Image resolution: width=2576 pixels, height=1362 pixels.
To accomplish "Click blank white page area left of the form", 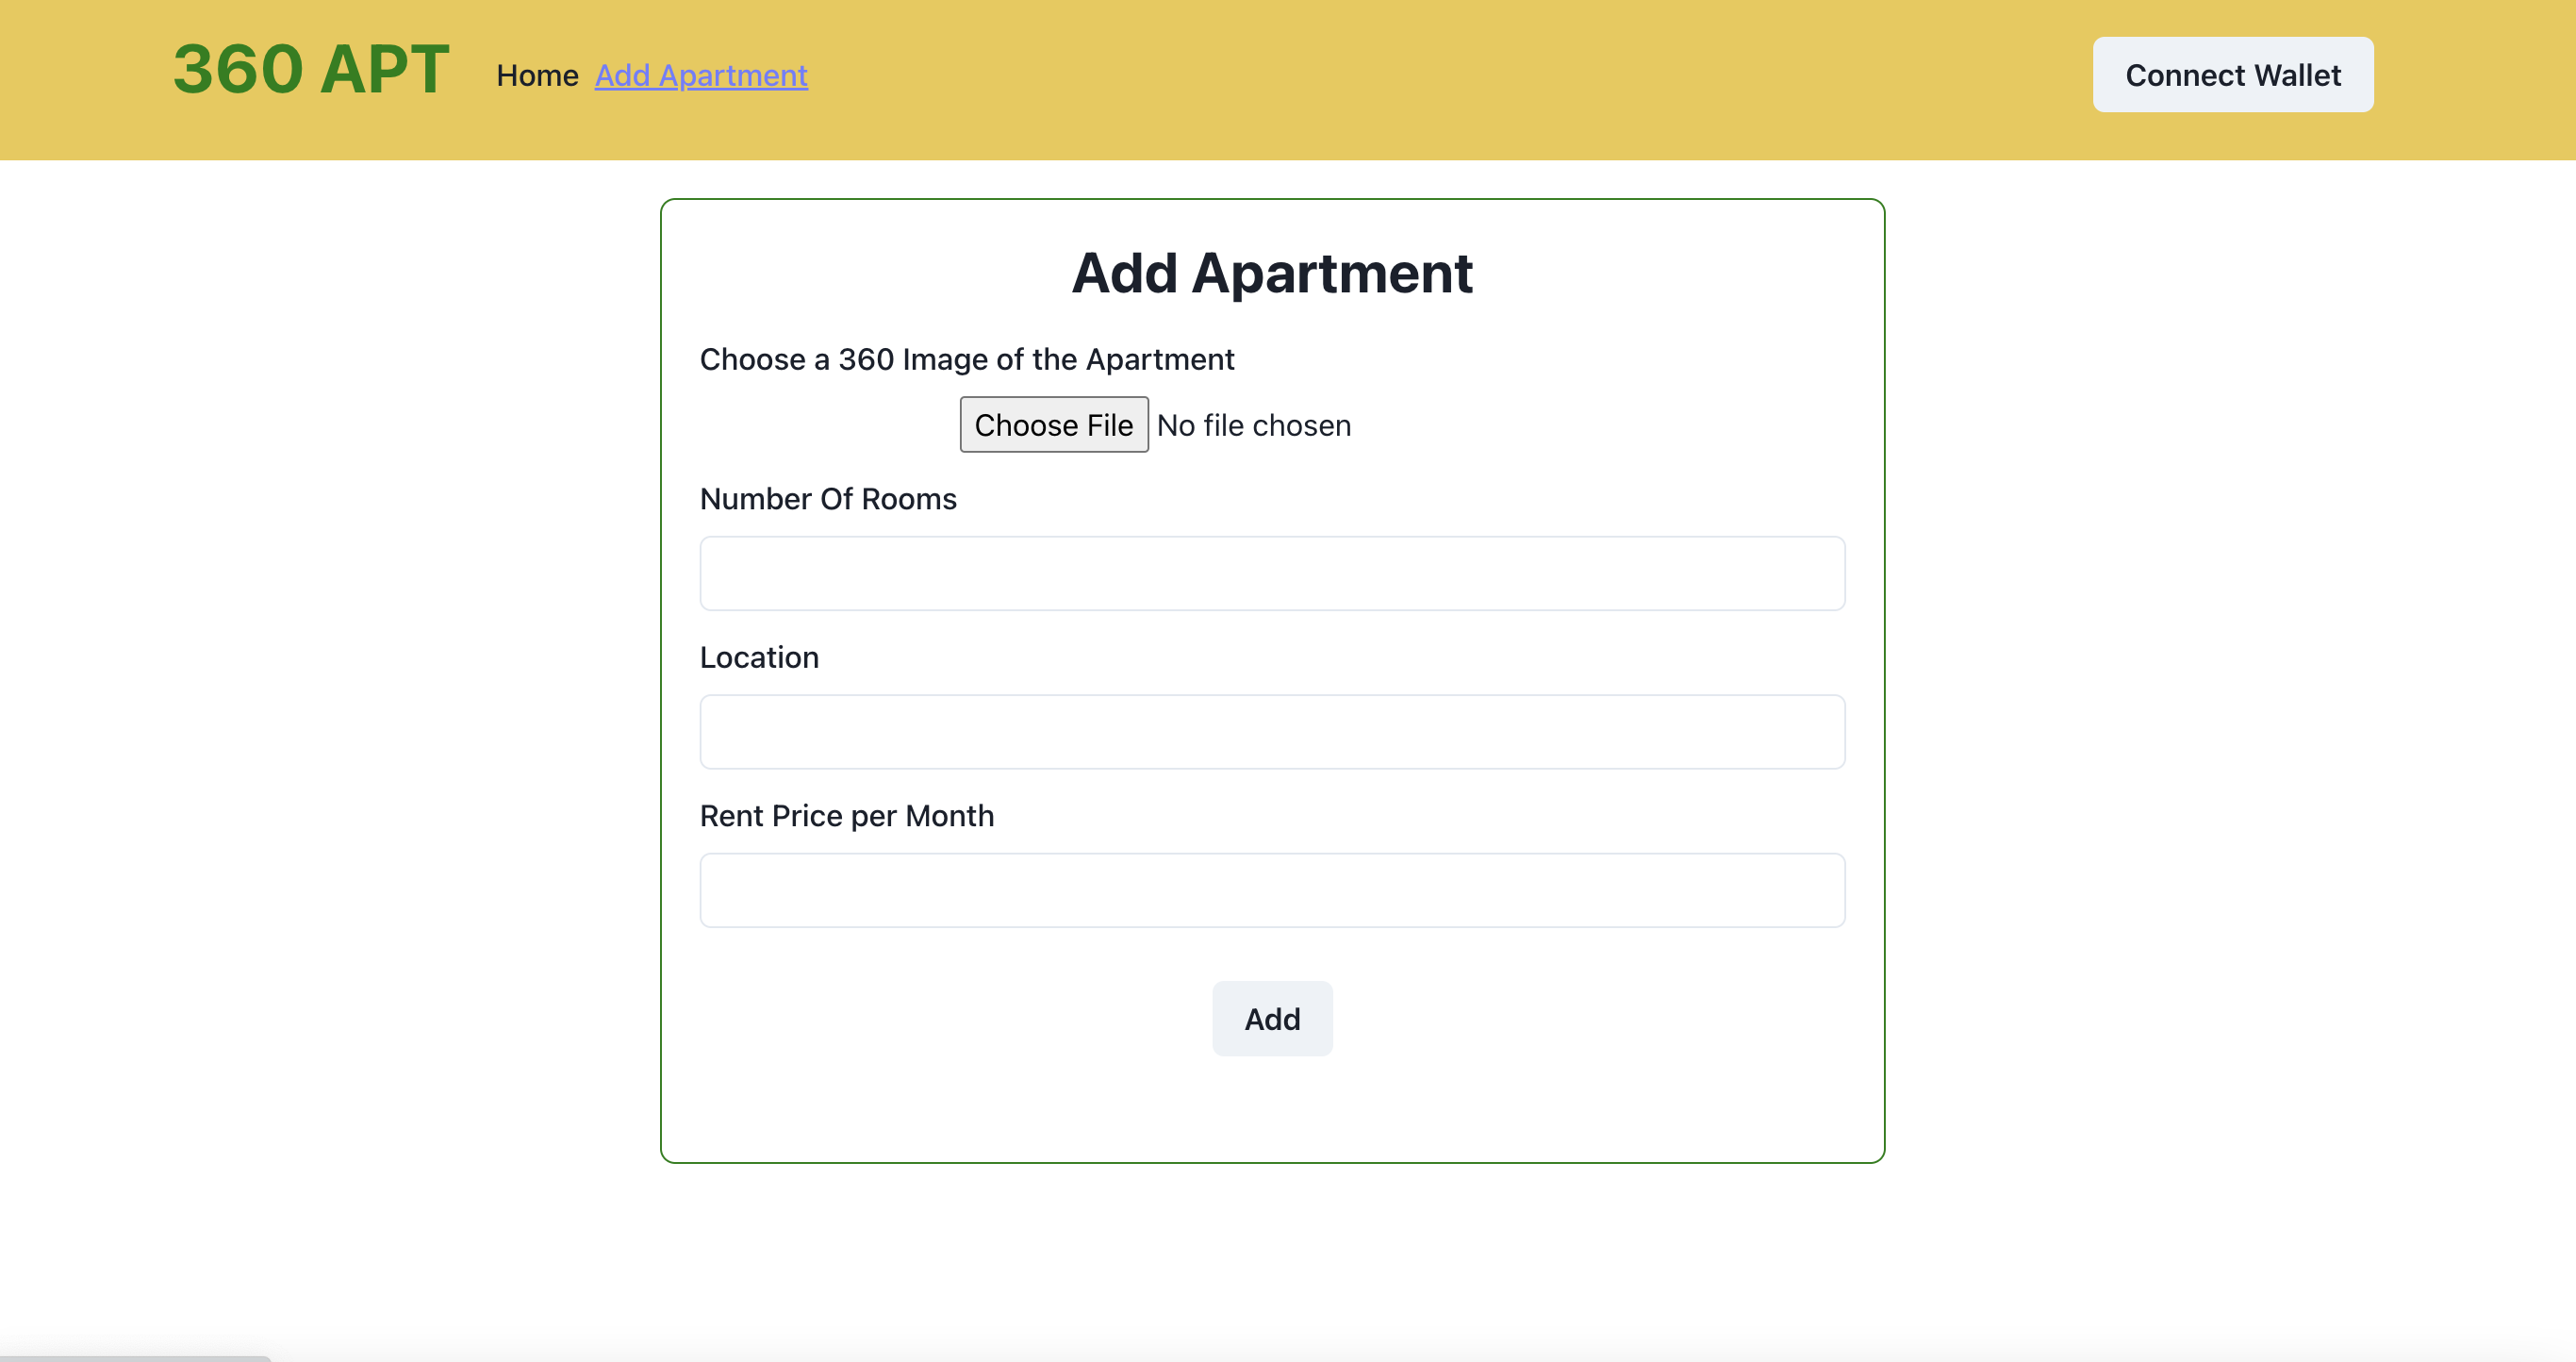I will [330, 700].
